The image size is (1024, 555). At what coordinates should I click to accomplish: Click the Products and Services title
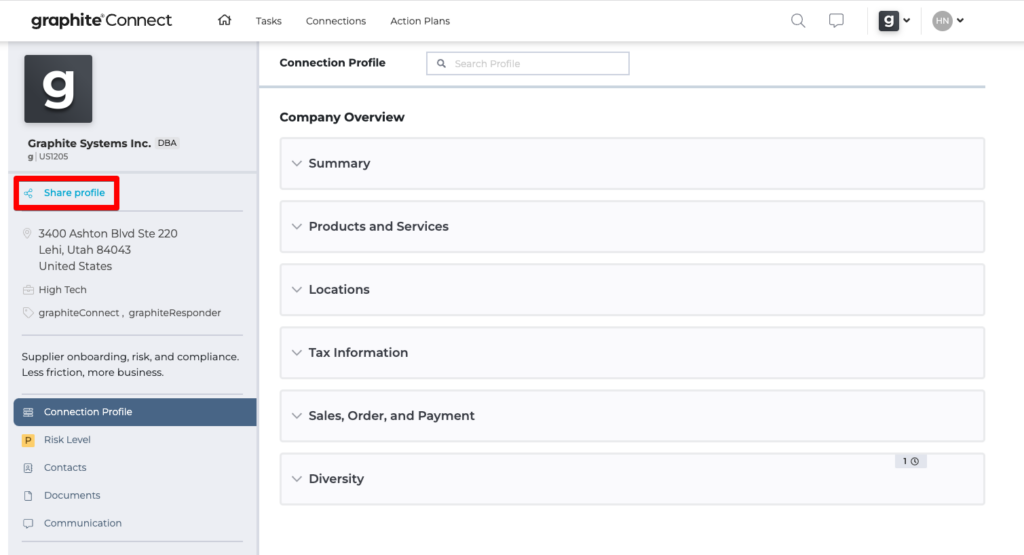pyautogui.click(x=379, y=227)
